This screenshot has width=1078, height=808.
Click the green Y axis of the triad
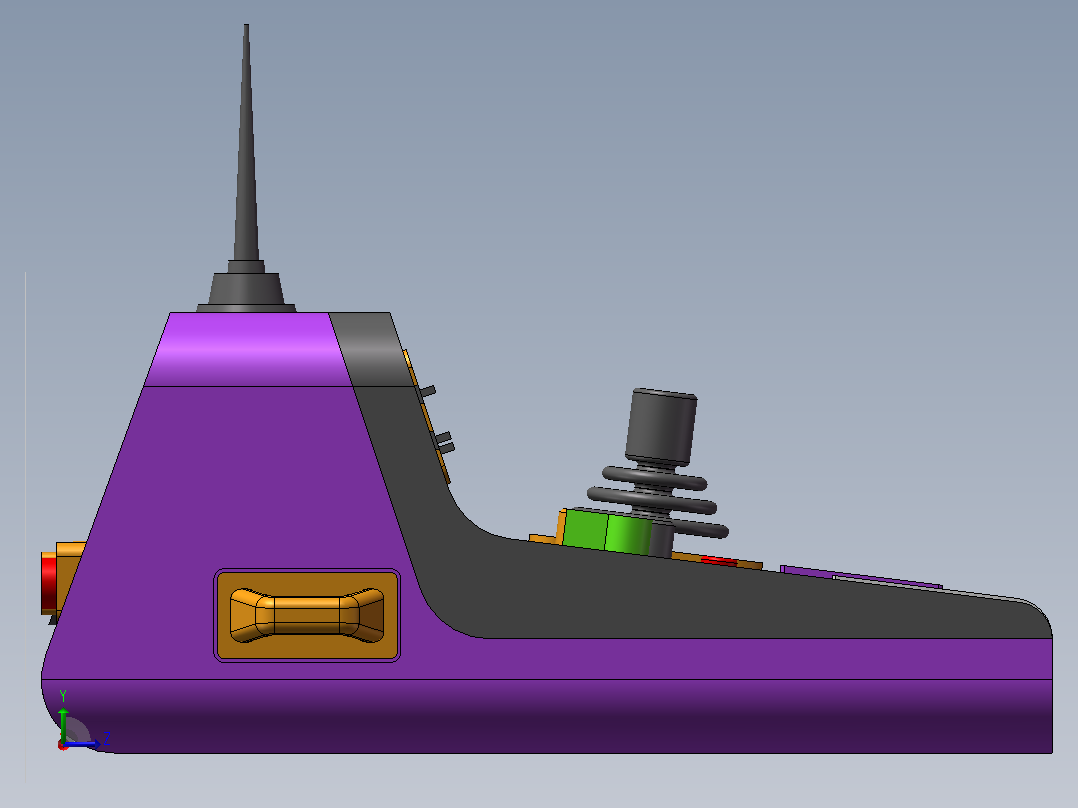click(63, 723)
